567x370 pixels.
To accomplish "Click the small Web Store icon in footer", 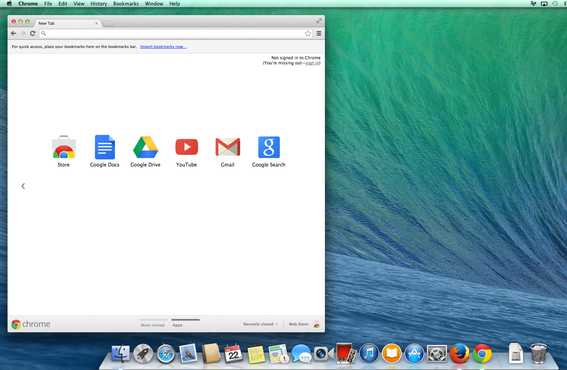I will 317,324.
